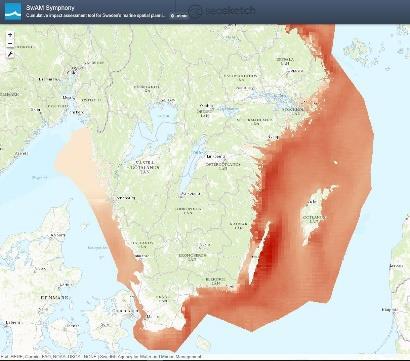Click the pale orange Skagerrak impact area
Viewport: 410px width, 361px height.
(x=77, y=160)
